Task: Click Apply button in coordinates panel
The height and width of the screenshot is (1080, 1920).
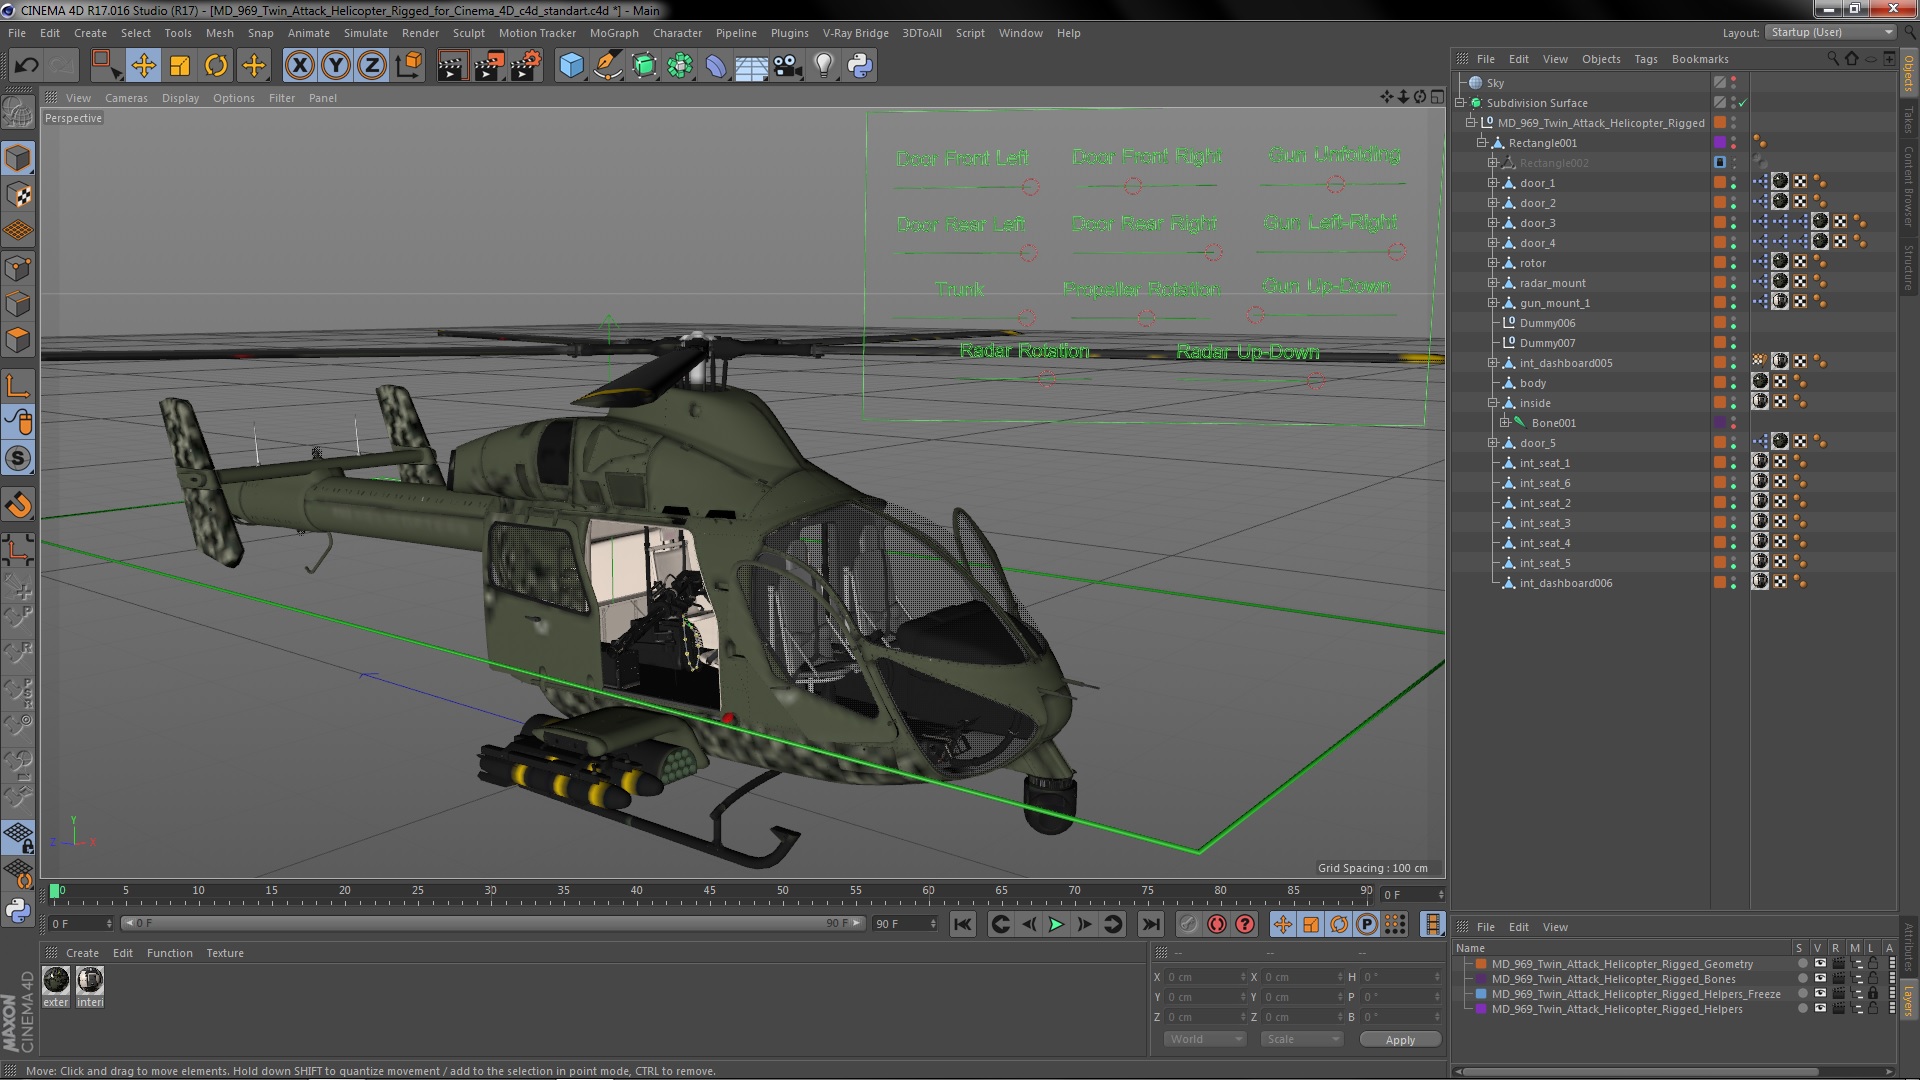Action: [x=1400, y=1039]
